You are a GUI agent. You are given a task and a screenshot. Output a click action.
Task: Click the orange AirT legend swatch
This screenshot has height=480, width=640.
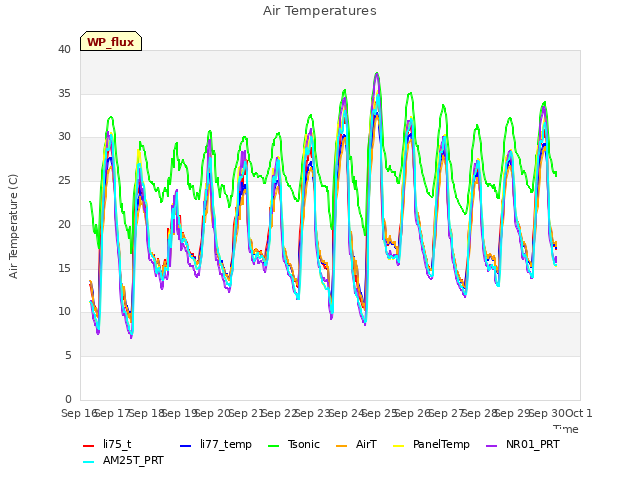coord(341,445)
